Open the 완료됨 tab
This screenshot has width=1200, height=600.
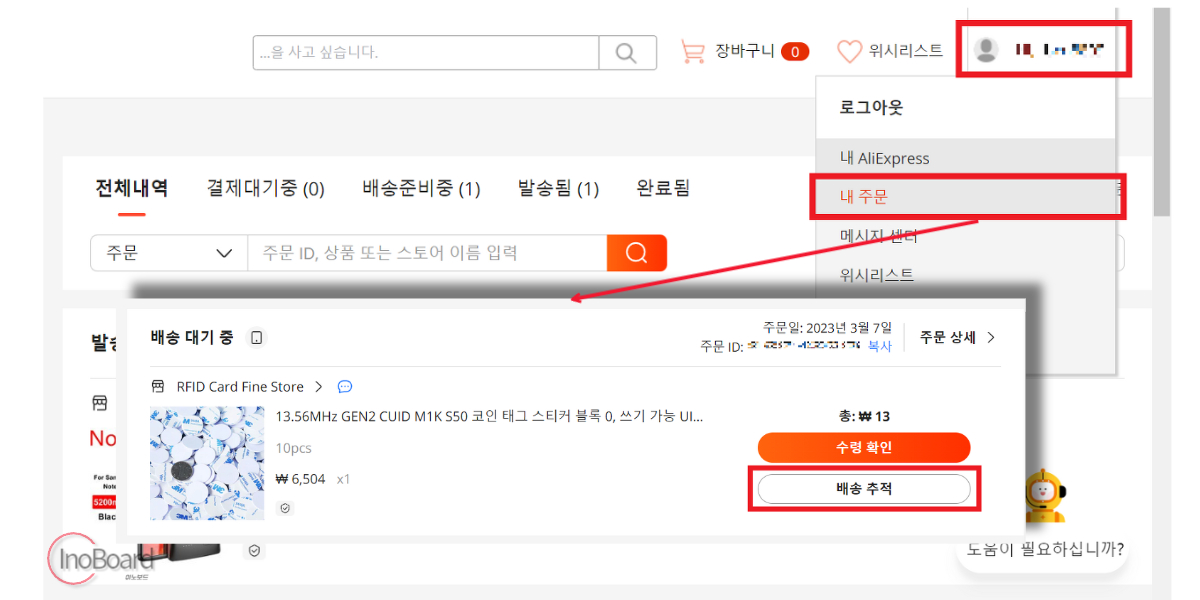[x=664, y=188]
